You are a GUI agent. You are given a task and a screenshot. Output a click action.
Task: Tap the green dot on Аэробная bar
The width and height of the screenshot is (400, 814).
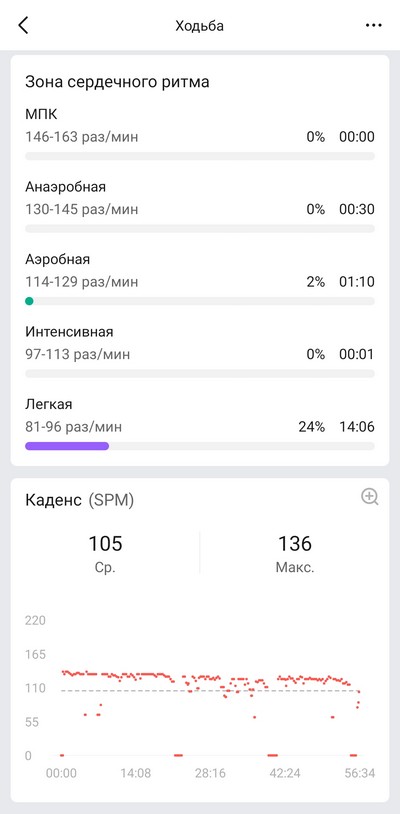tap(29, 301)
